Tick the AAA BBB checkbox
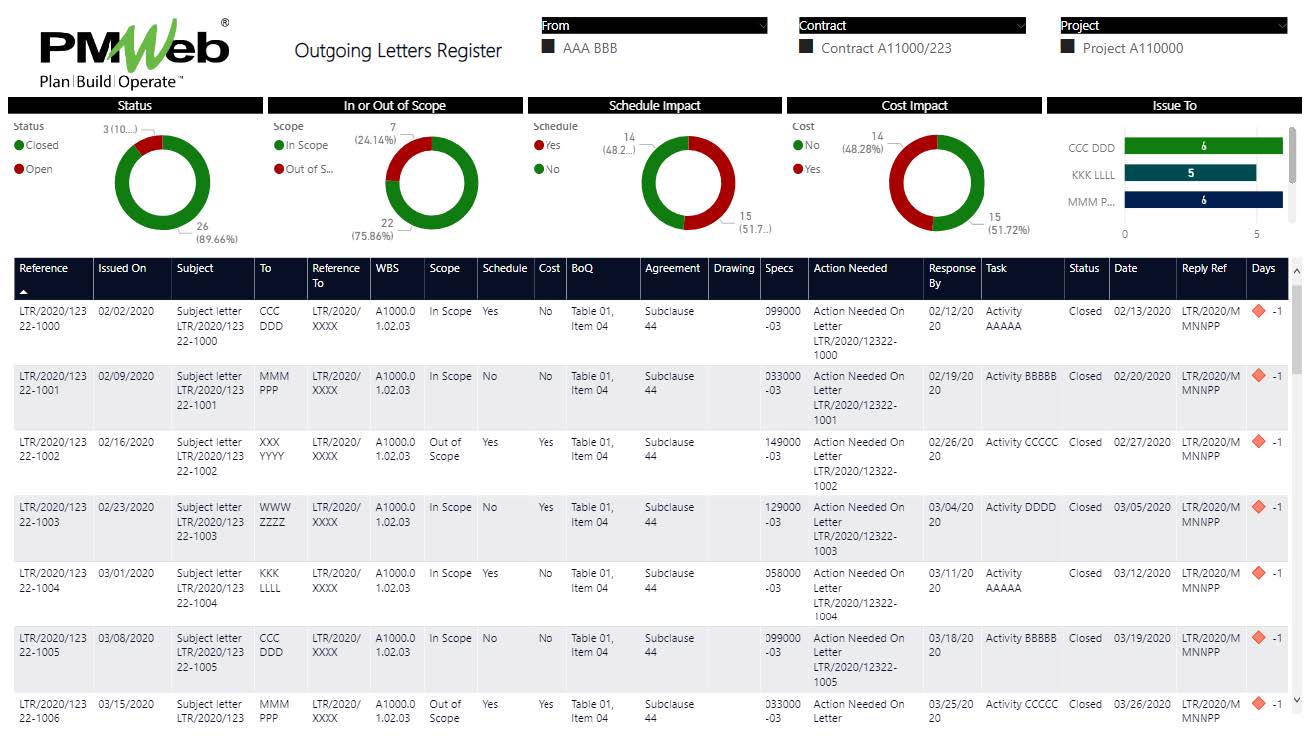This screenshot has height=737, width=1313. click(548, 46)
